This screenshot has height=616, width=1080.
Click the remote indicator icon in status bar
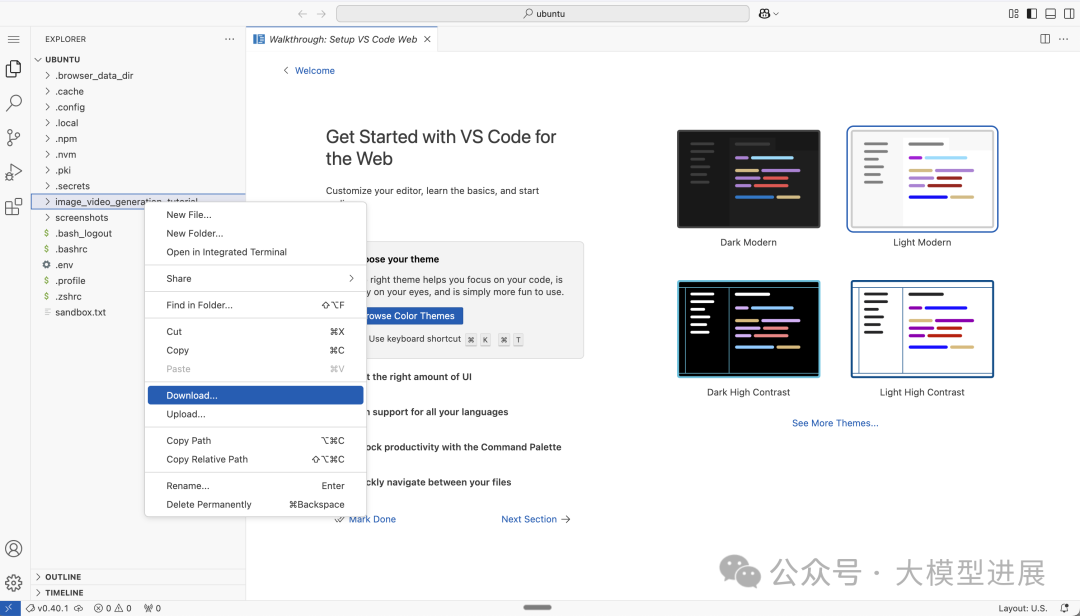click(x=9, y=608)
